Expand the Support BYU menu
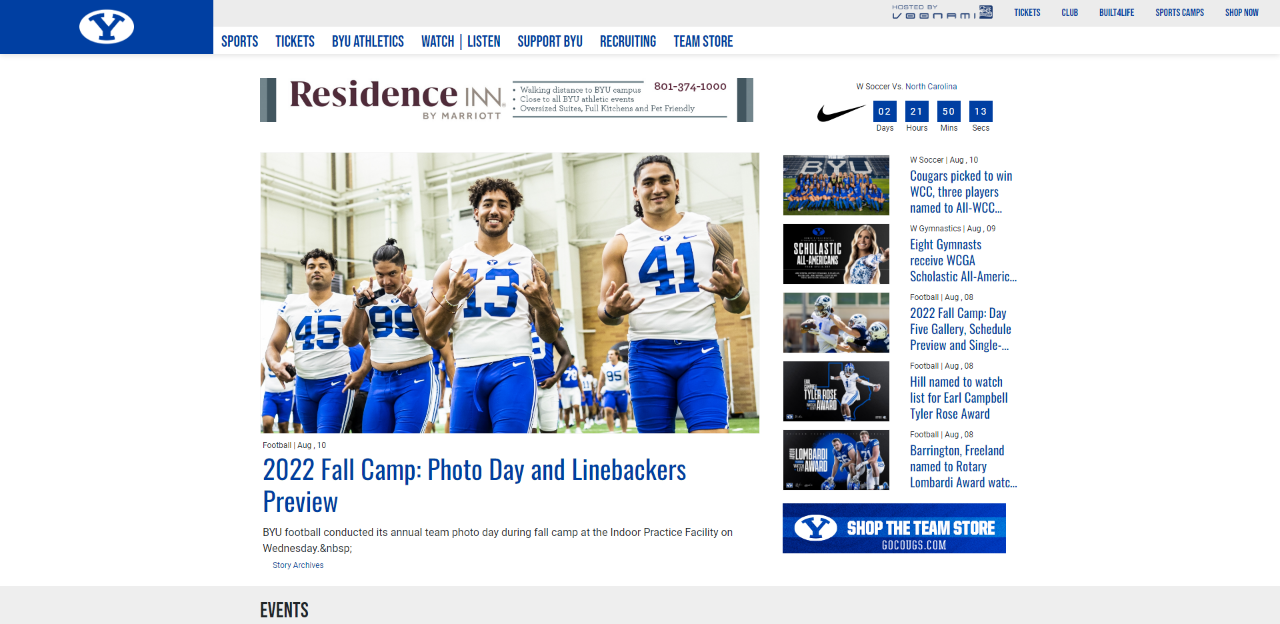The image size is (1280, 624). click(550, 41)
